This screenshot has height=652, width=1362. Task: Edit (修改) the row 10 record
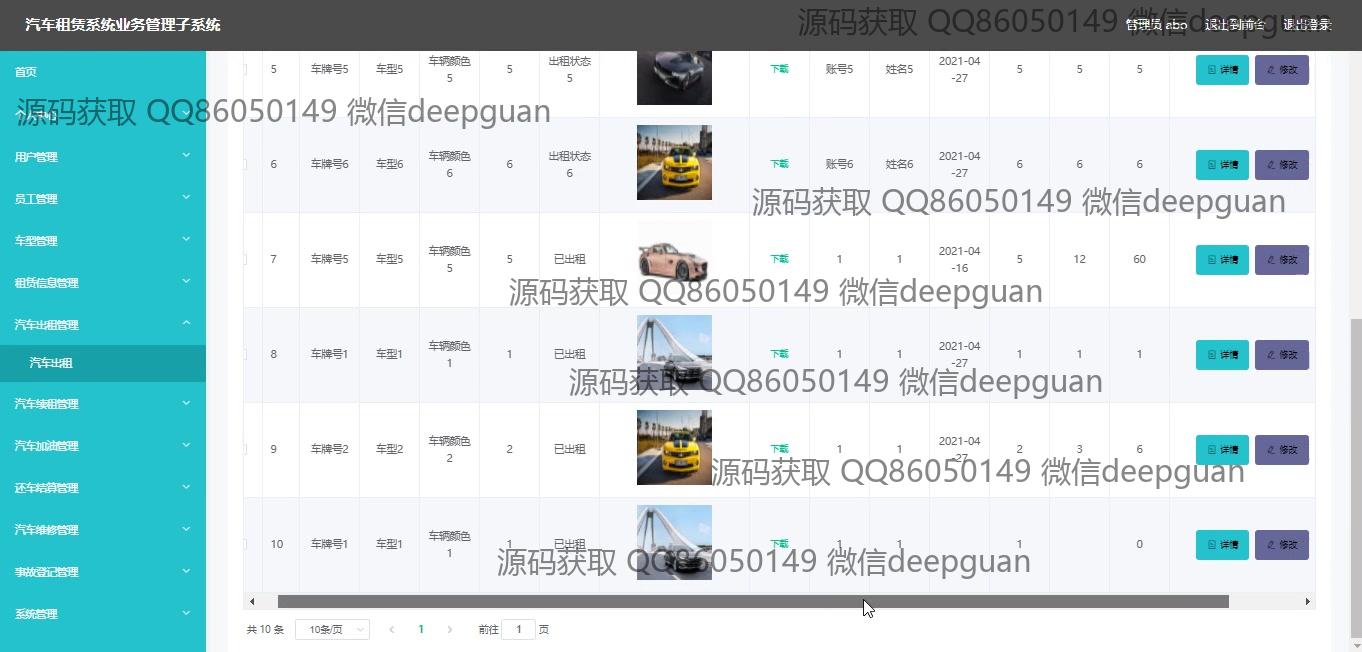coord(1281,545)
